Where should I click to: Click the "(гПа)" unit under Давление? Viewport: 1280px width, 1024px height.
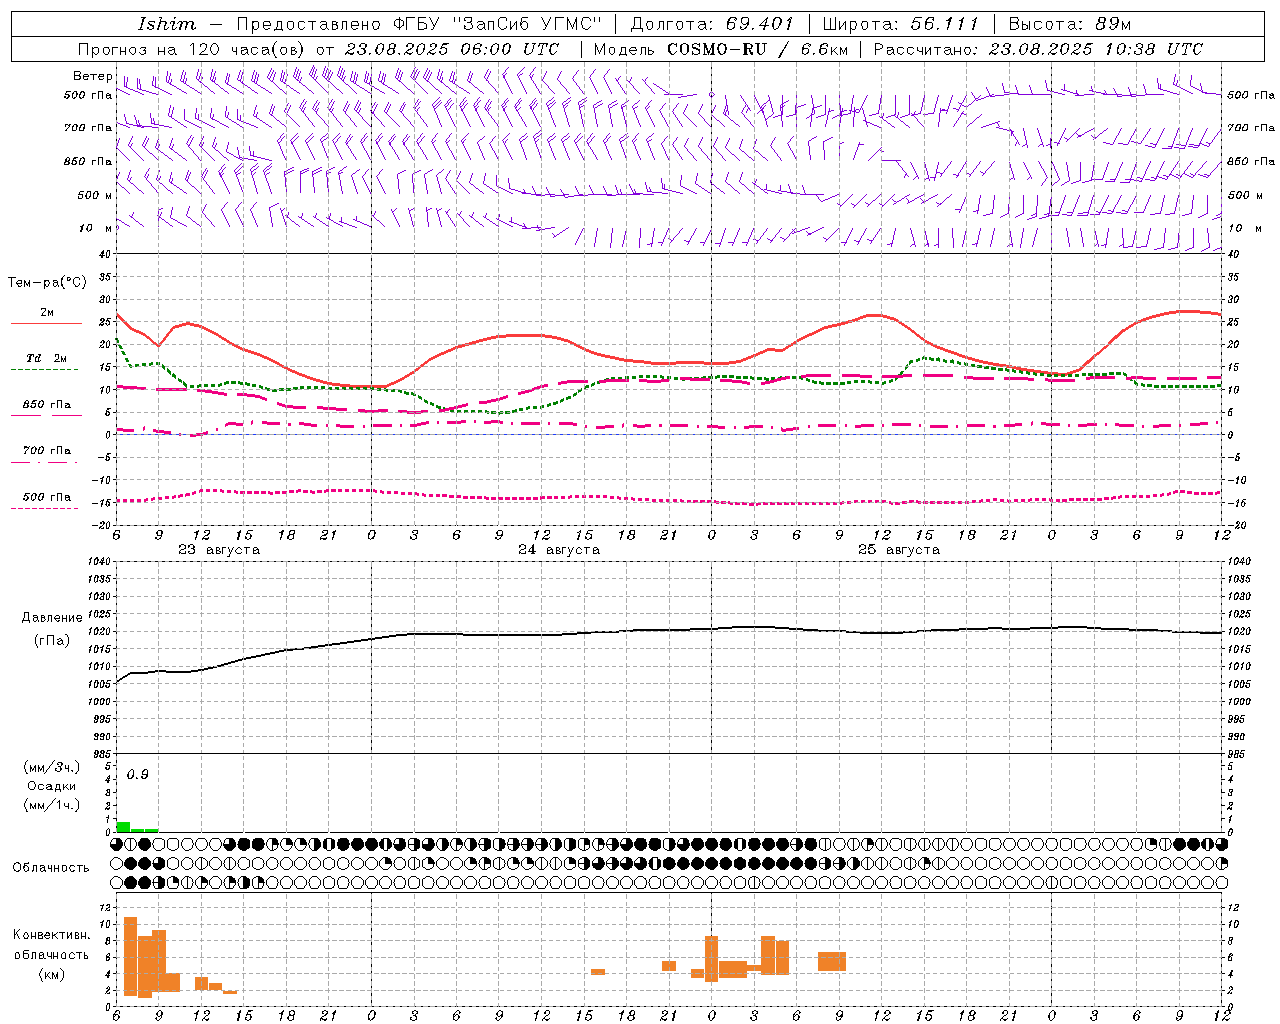[x=52, y=641]
